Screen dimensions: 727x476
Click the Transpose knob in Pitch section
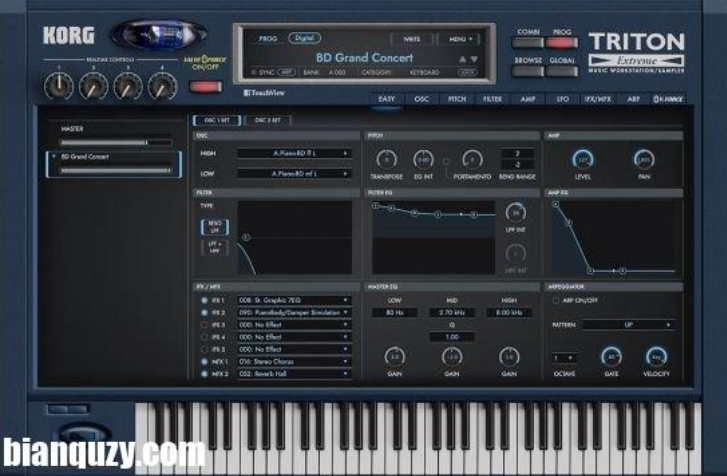pyautogui.click(x=389, y=159)
